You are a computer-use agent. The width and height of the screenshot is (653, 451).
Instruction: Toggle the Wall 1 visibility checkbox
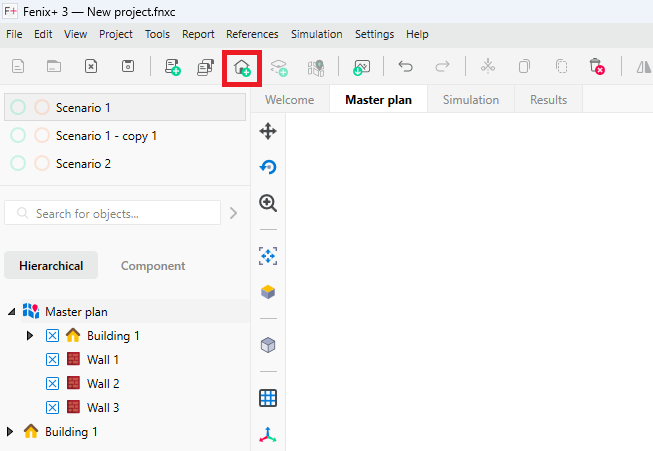click(x=53, y=360)
